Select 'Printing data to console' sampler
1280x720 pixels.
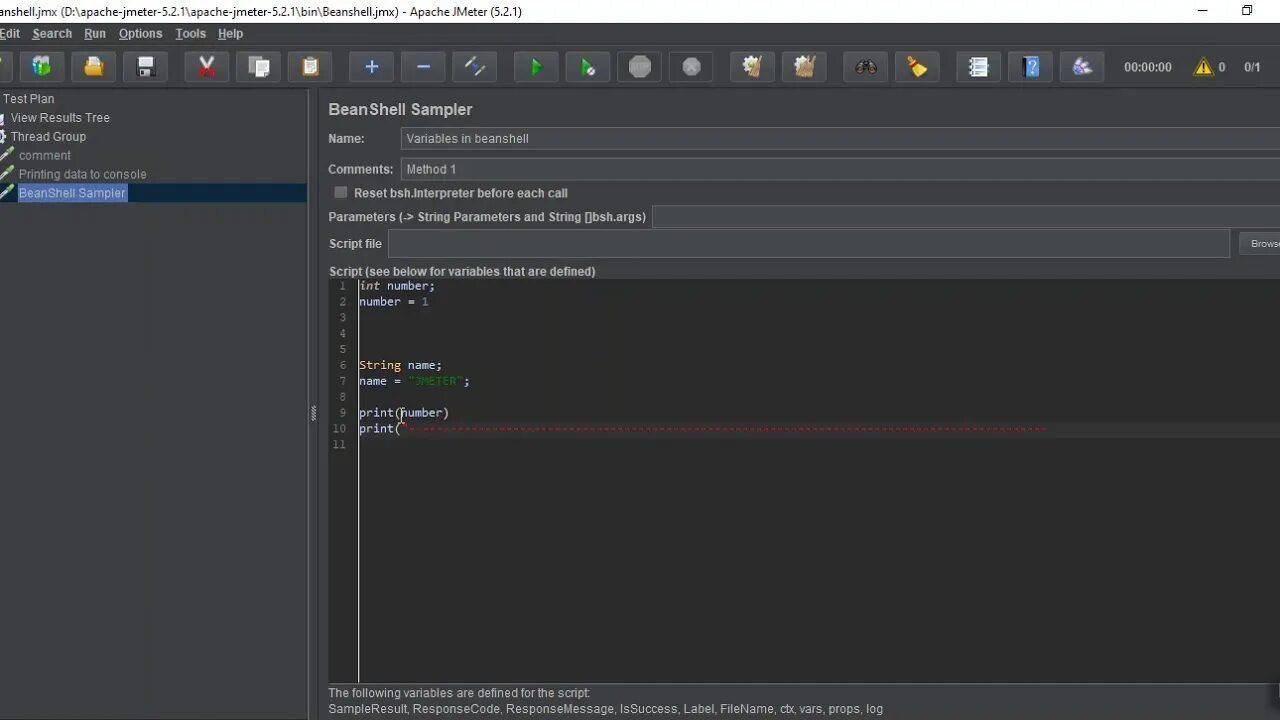coord(82,174)
